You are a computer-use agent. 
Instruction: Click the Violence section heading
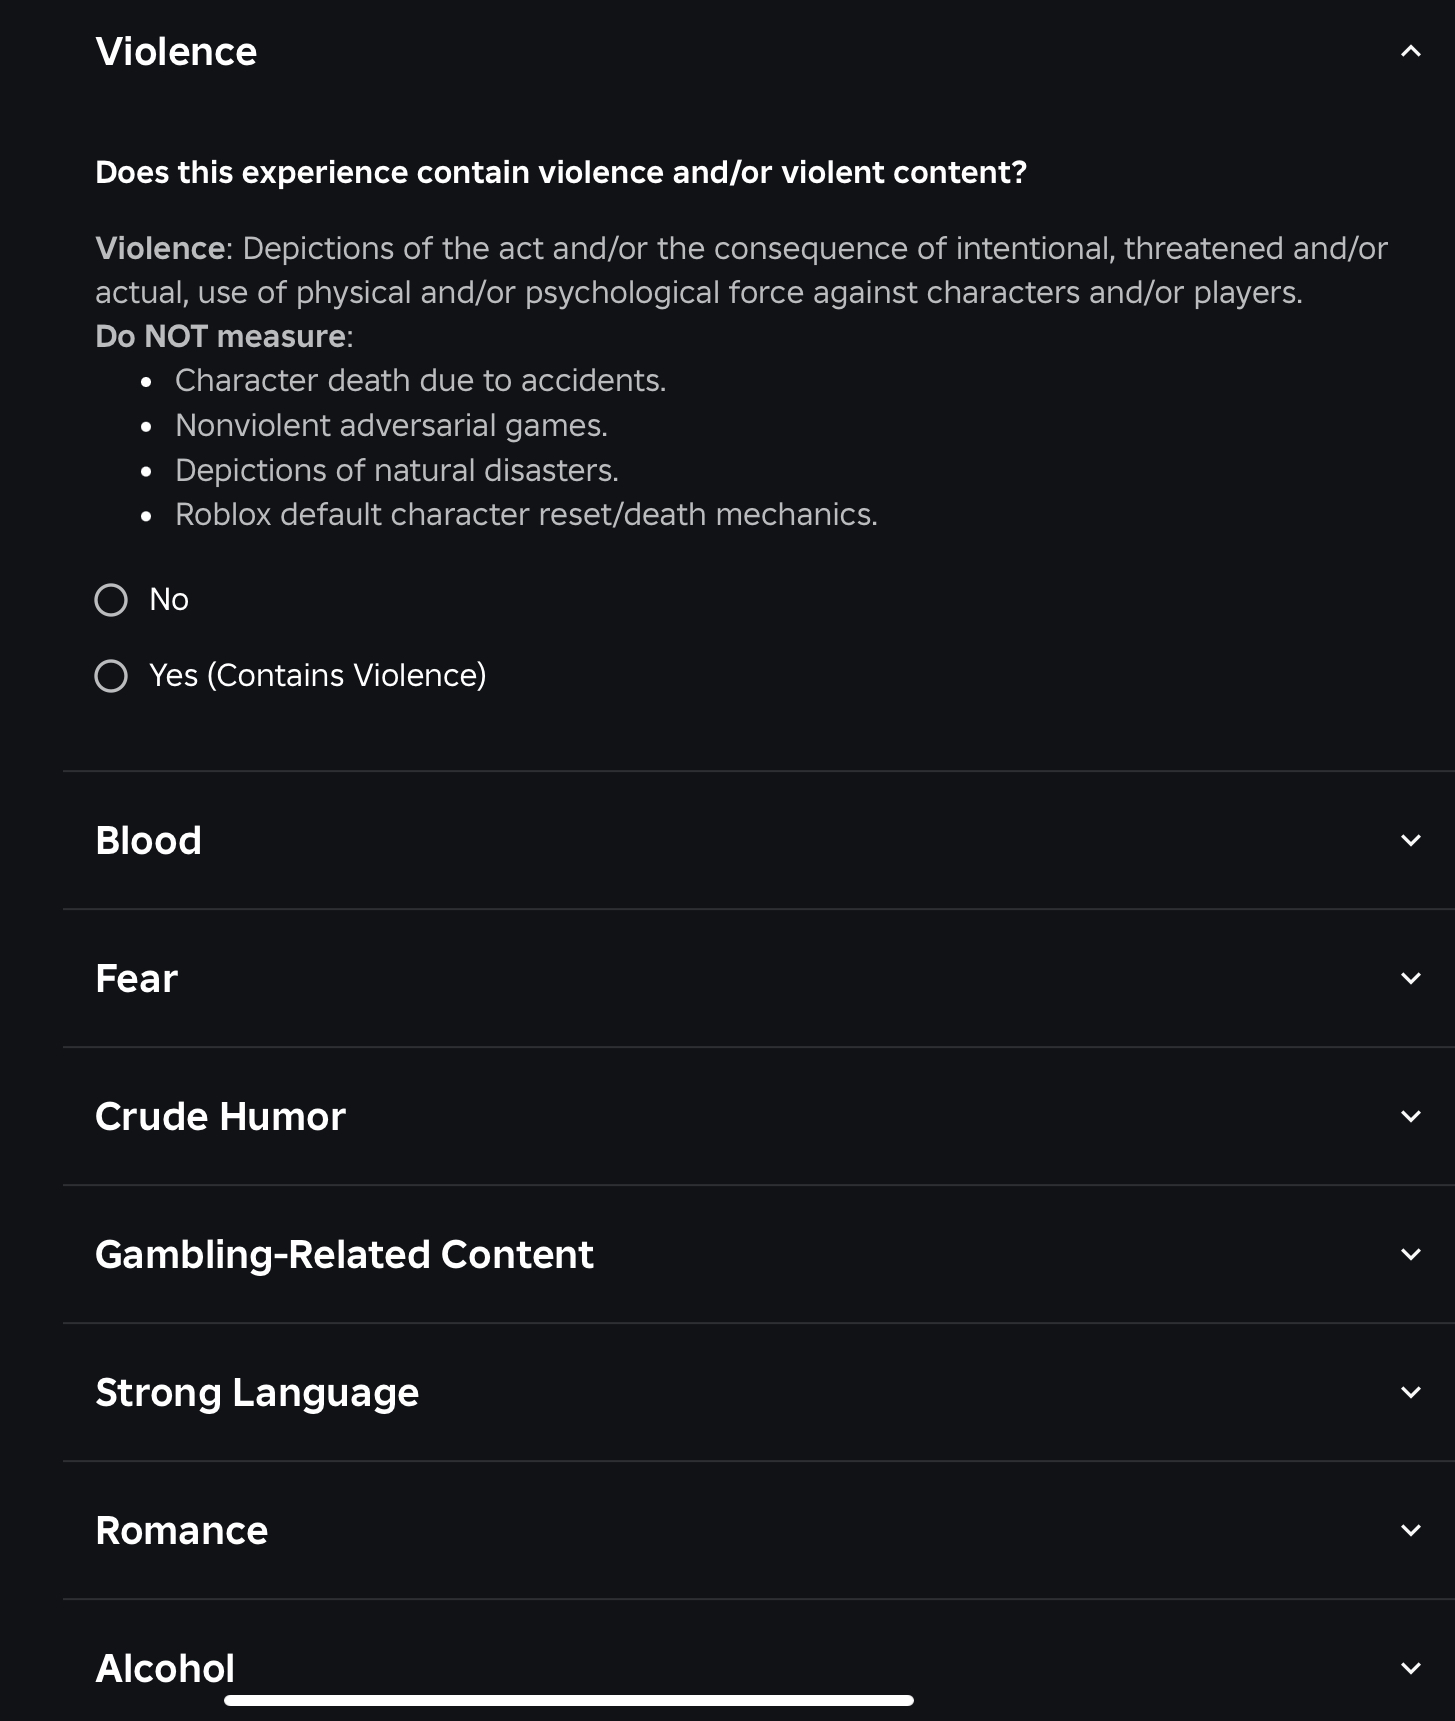click(176, 52)
